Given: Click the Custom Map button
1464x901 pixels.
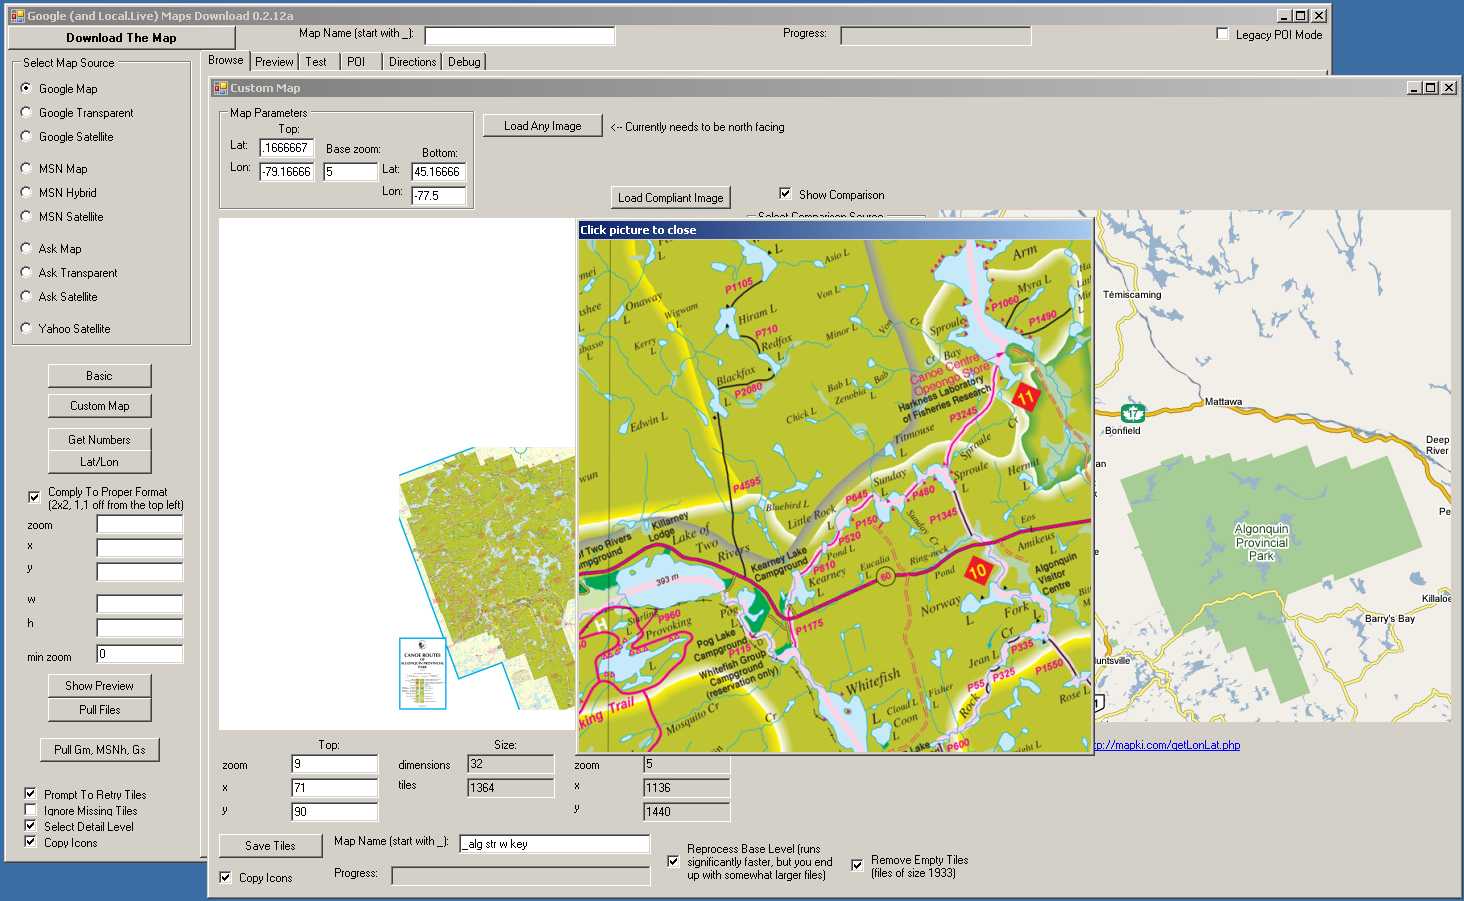Looking at the screenshot, I should pyautogui.click(x=99, y=406).
